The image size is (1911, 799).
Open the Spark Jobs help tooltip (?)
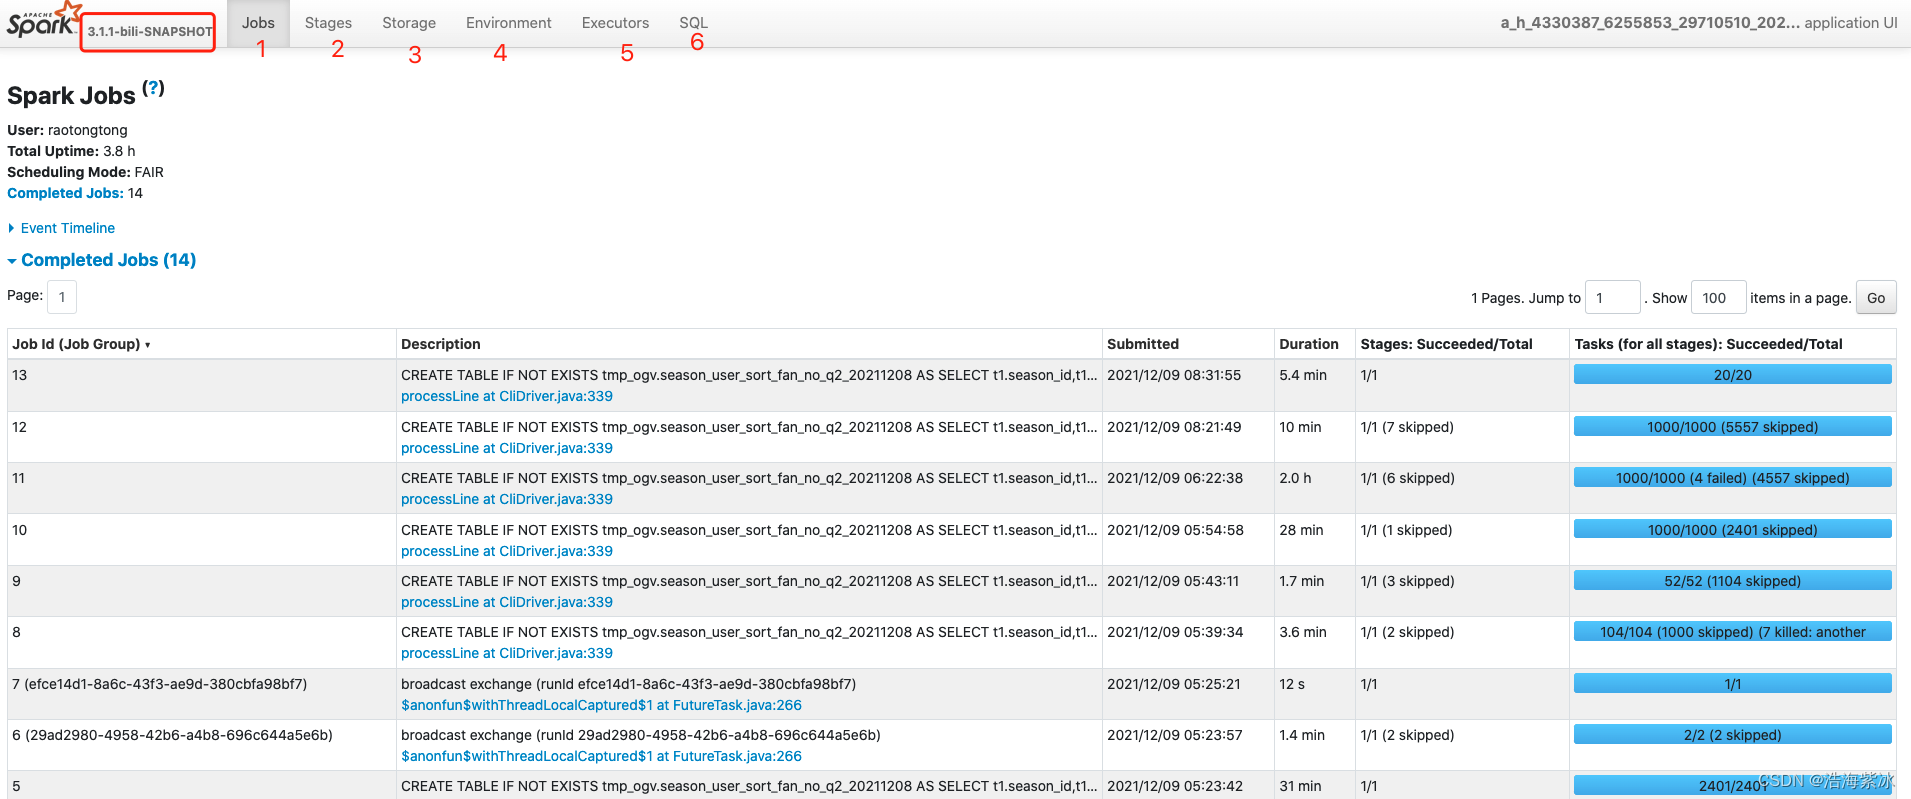point(153,88)
